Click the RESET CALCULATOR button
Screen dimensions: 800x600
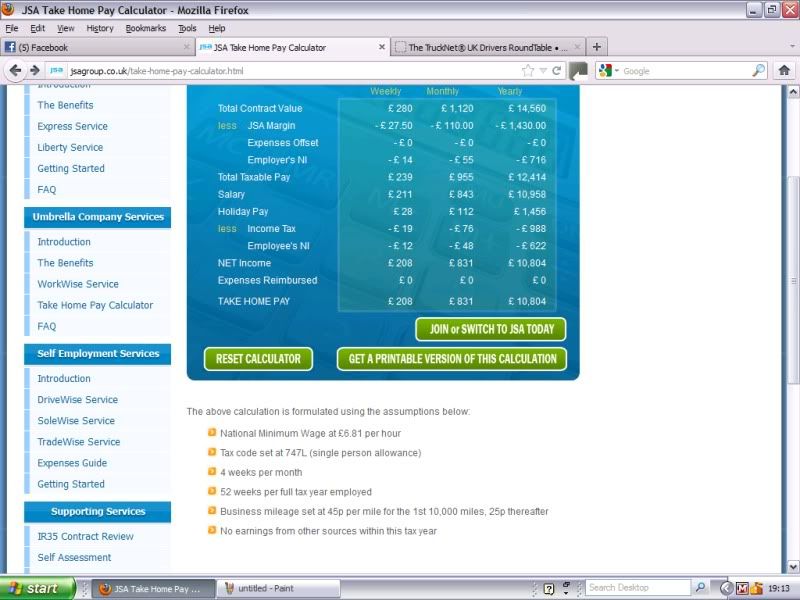coord(258,359)
